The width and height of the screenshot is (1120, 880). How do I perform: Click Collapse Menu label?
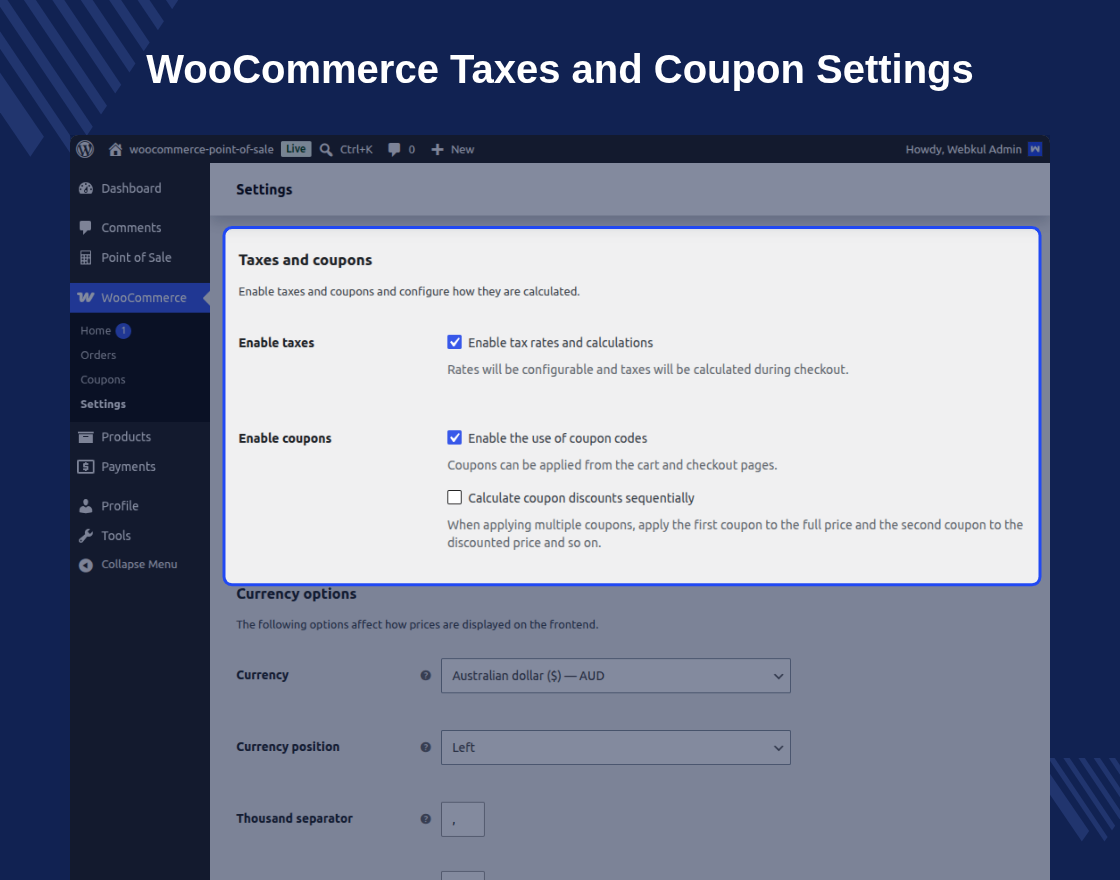click(139, 564)
